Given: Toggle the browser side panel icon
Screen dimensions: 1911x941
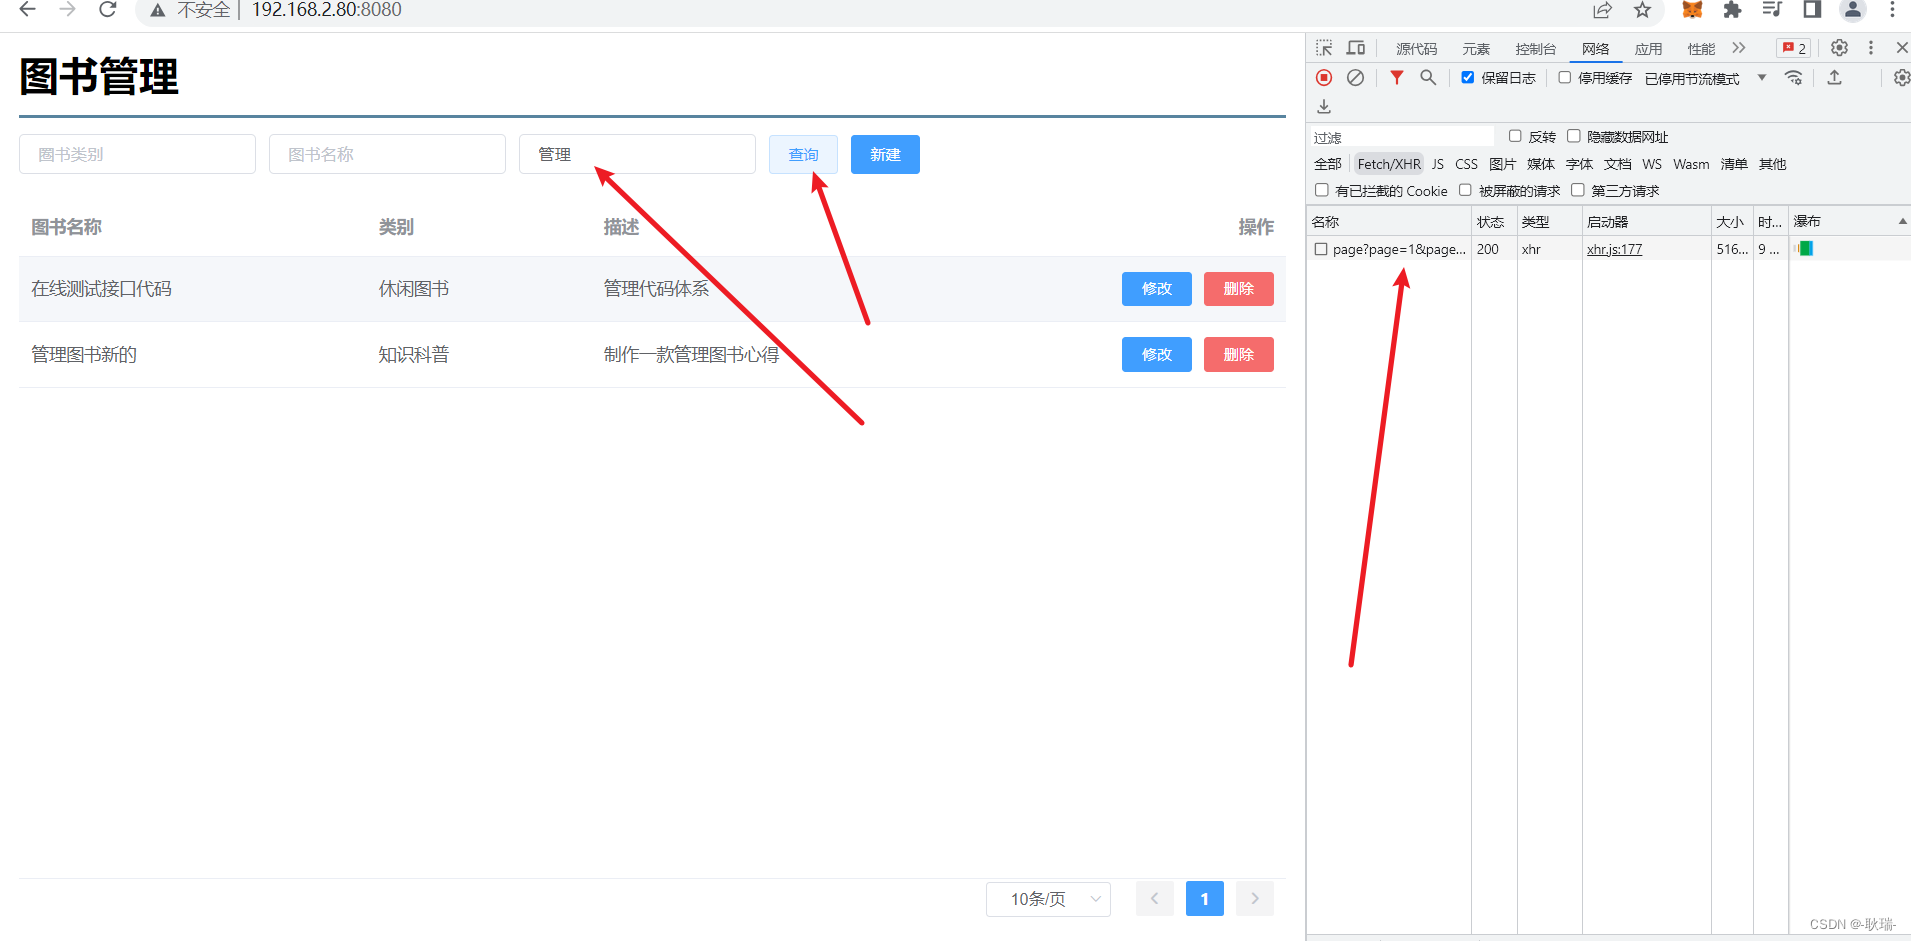Looking at the screenshot, I should (1812, 10).
